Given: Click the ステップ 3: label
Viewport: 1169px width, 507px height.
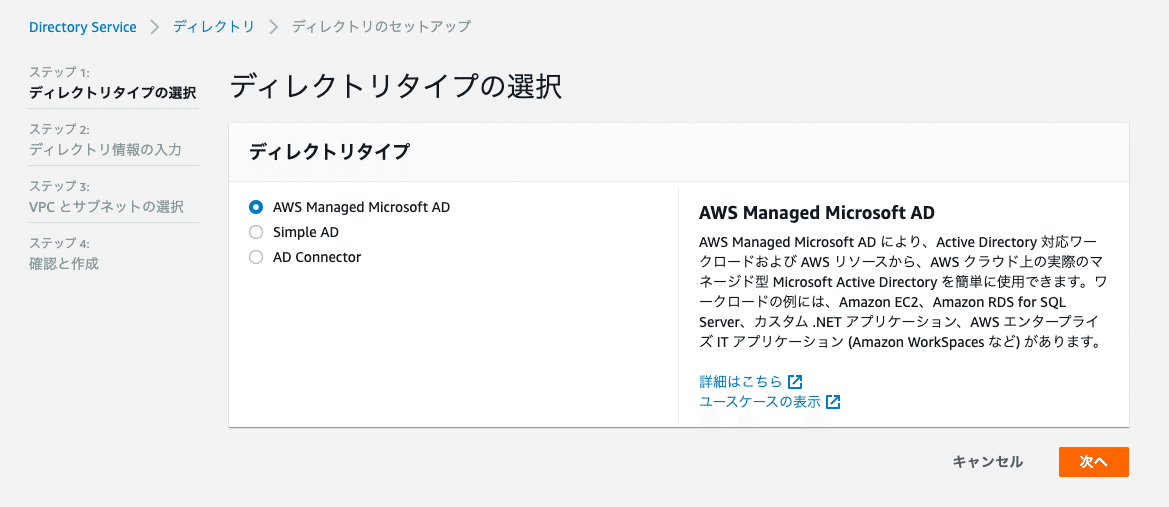Looking at the screenshot, I should click(x=60, y=186).
